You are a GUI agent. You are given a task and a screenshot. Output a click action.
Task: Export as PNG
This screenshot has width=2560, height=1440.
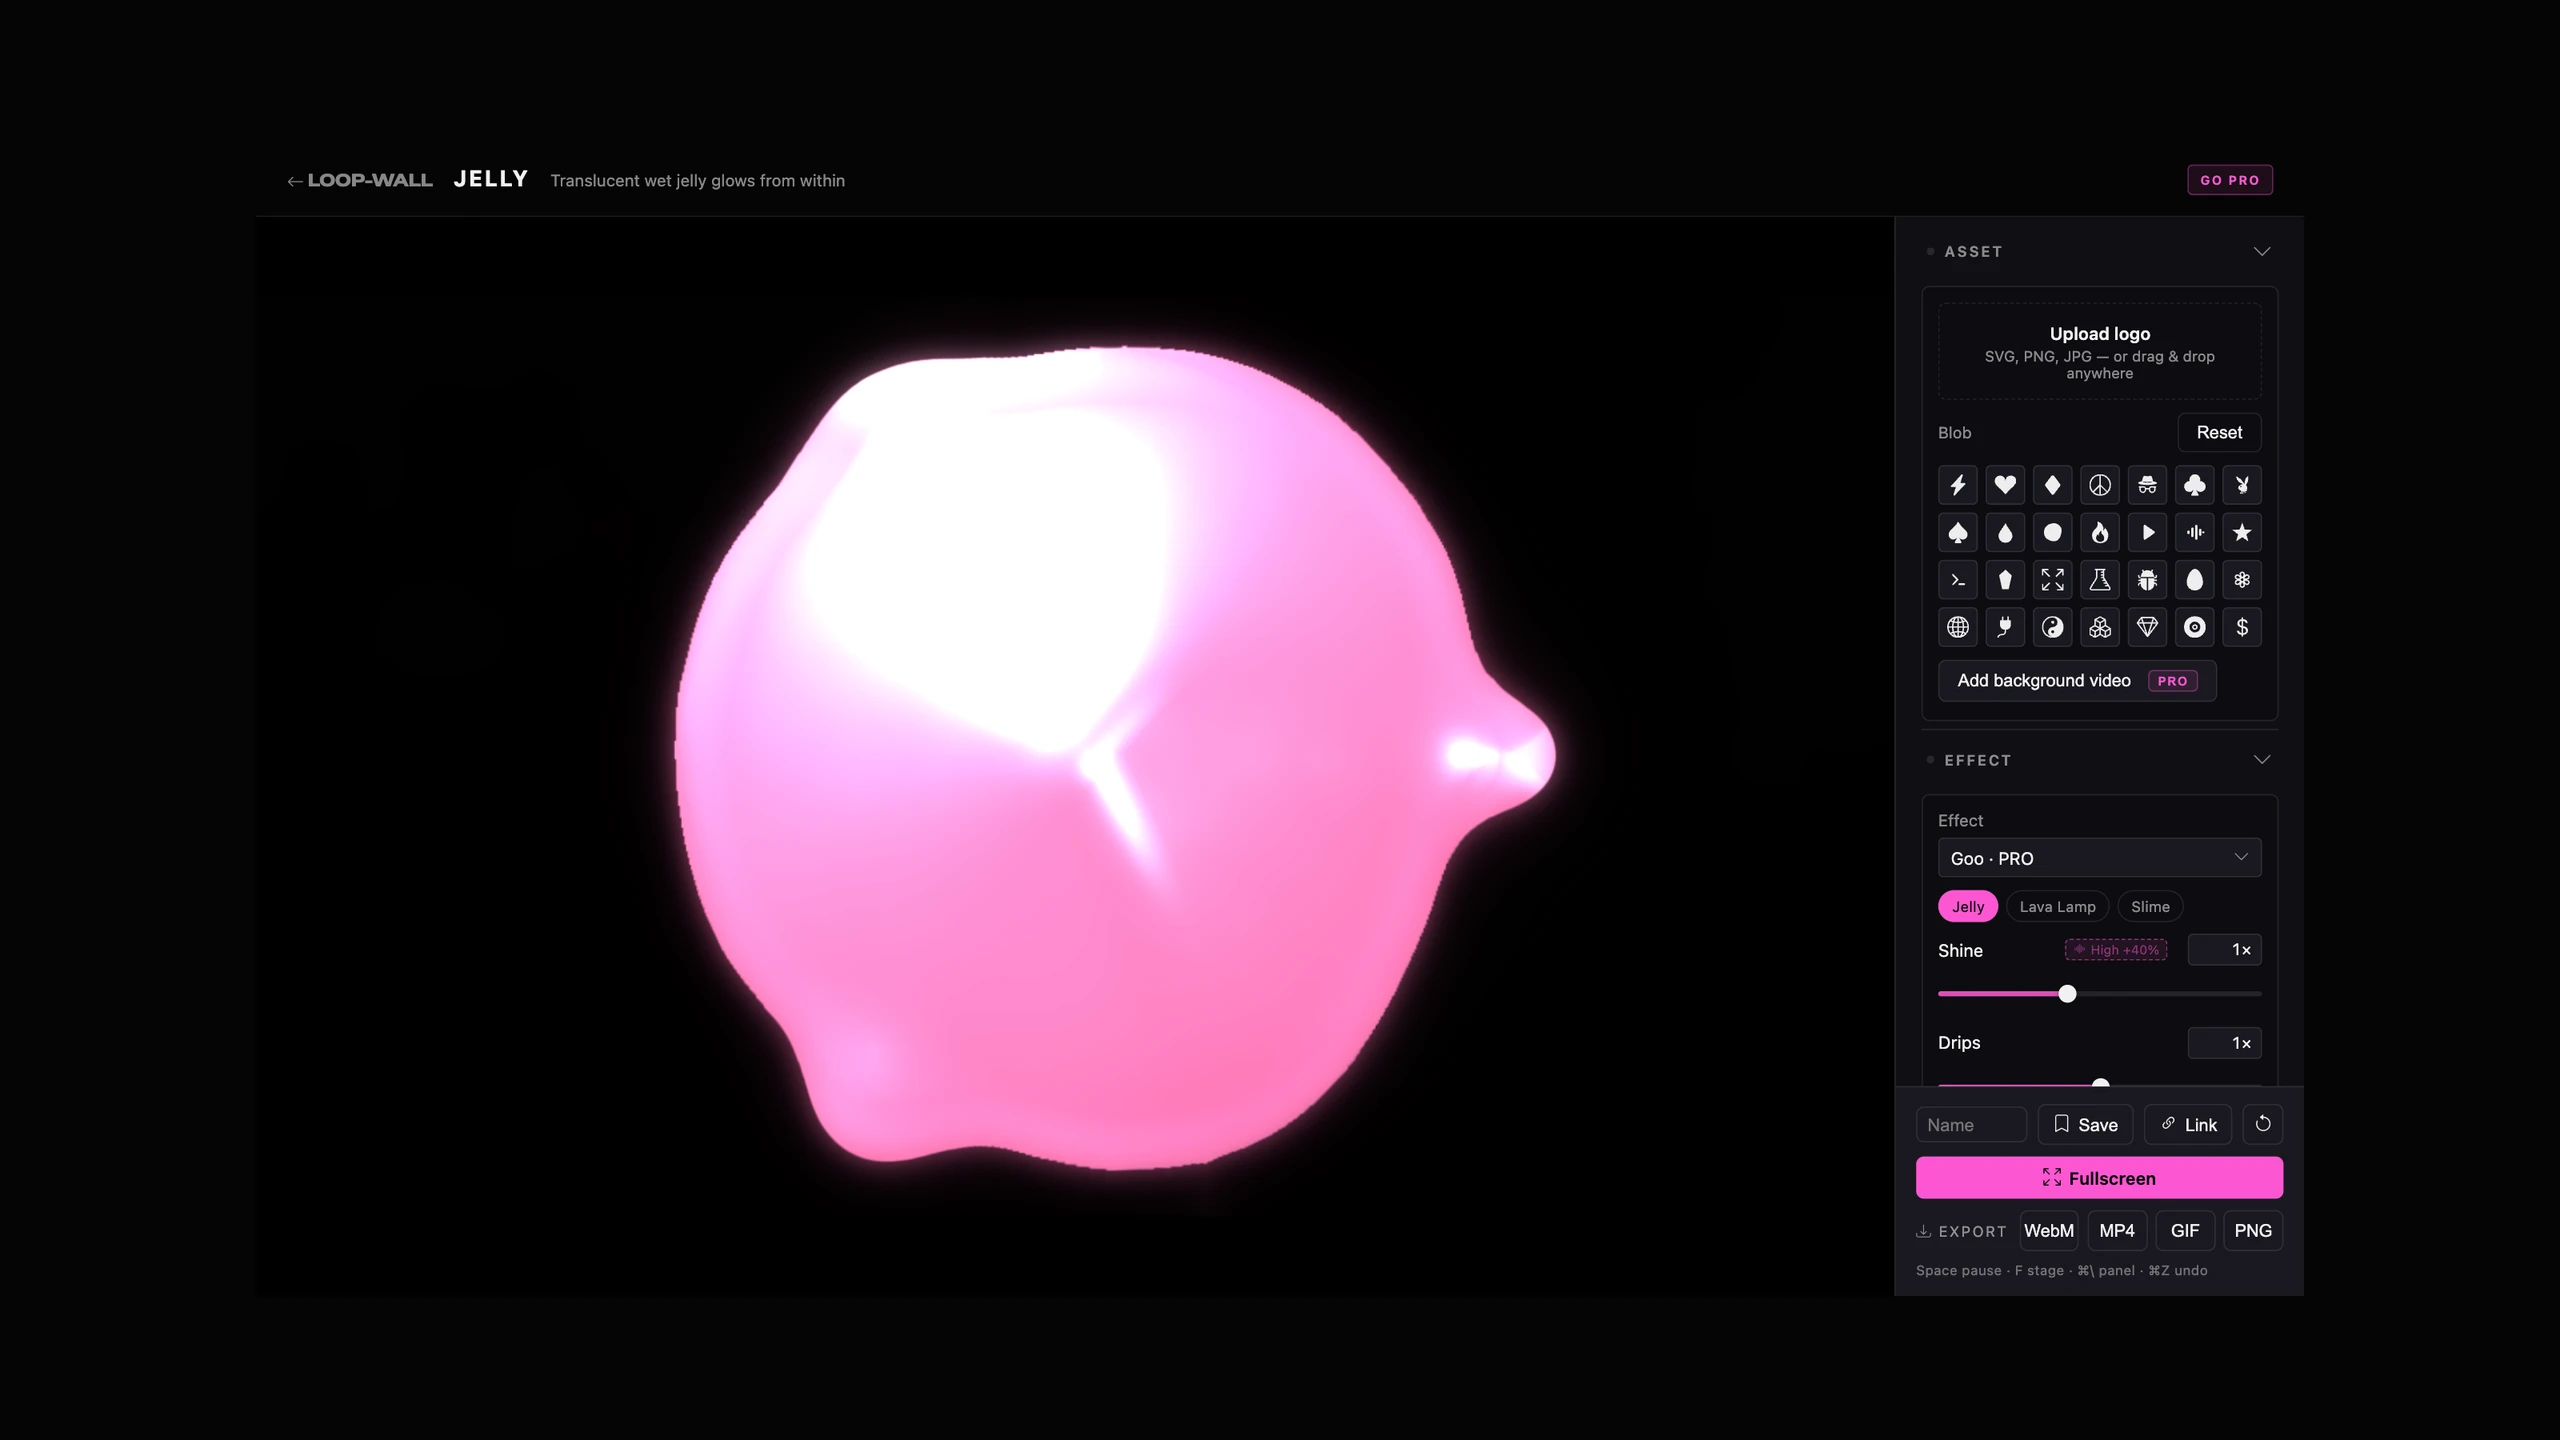(x=2253, y=1231)
